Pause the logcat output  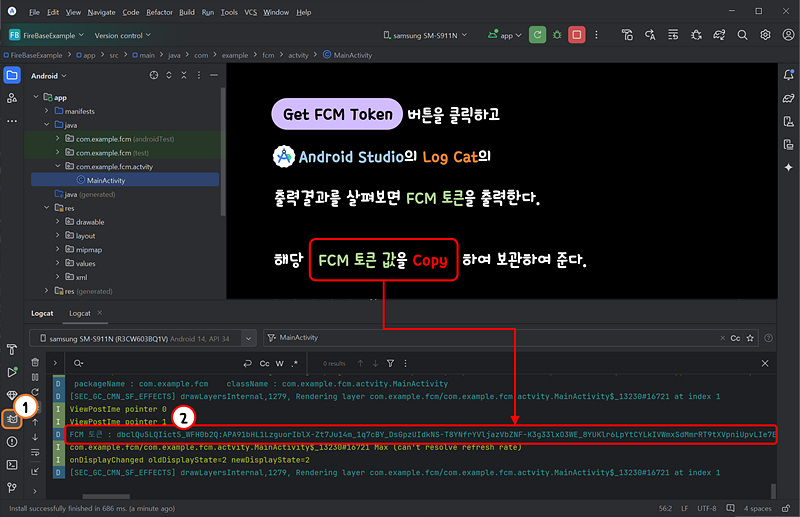(35, 377)
